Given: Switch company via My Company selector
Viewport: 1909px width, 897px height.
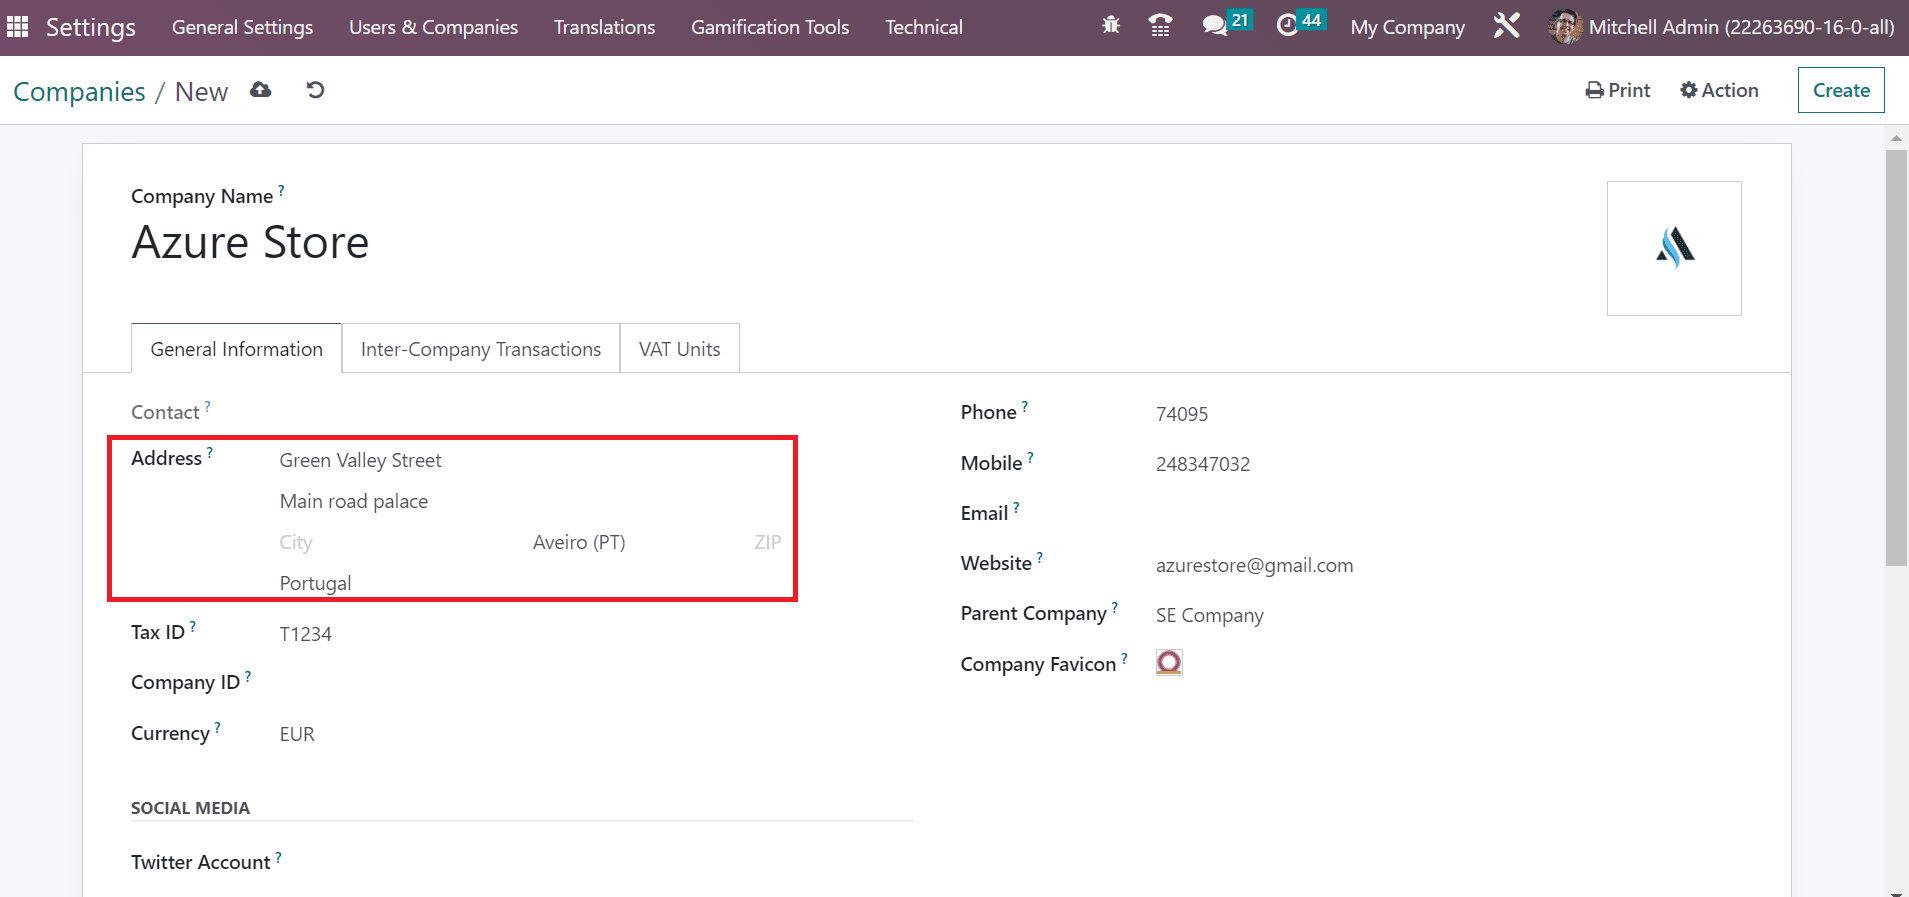Looking at the screenshot, I should click(x=1407, y=27).
